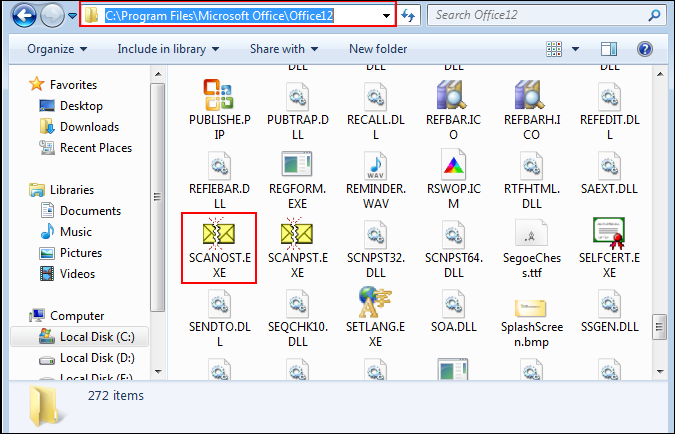Select SAEXT.DLL file
The image size is (675, 434).
(610, 174)
